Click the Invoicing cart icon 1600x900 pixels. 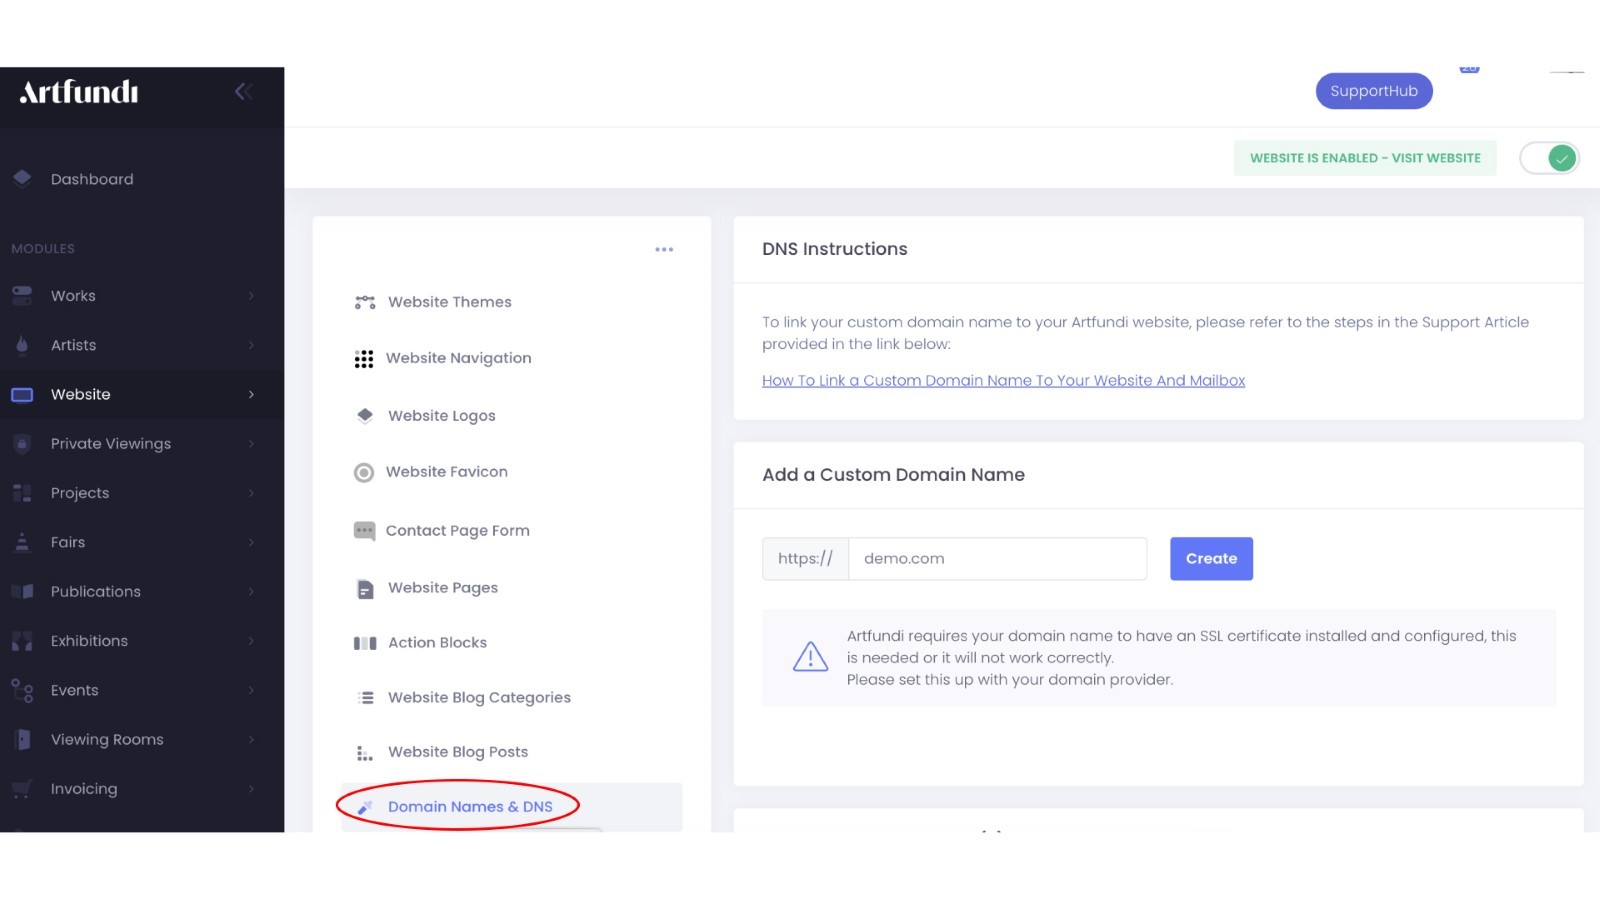(22, 788)
